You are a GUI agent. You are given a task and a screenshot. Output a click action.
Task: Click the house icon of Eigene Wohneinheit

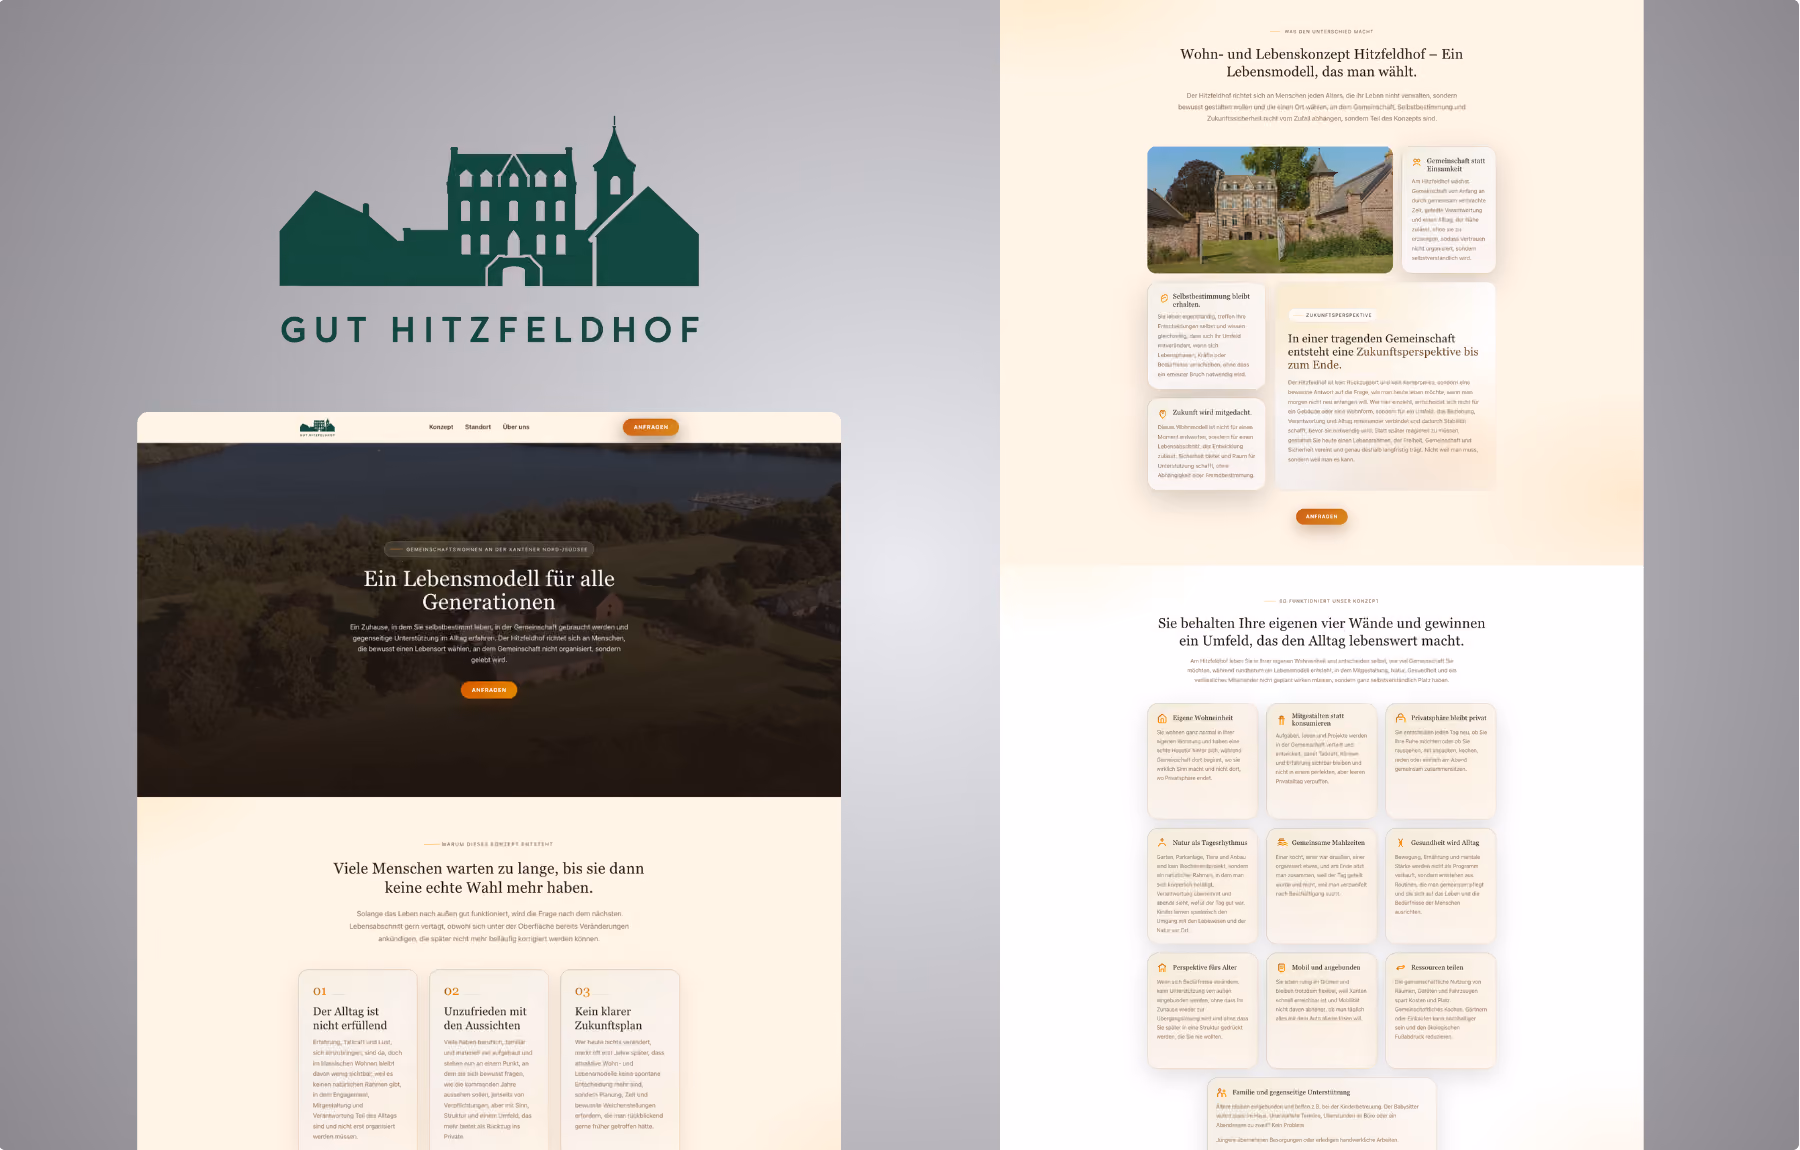point(1162,718)
